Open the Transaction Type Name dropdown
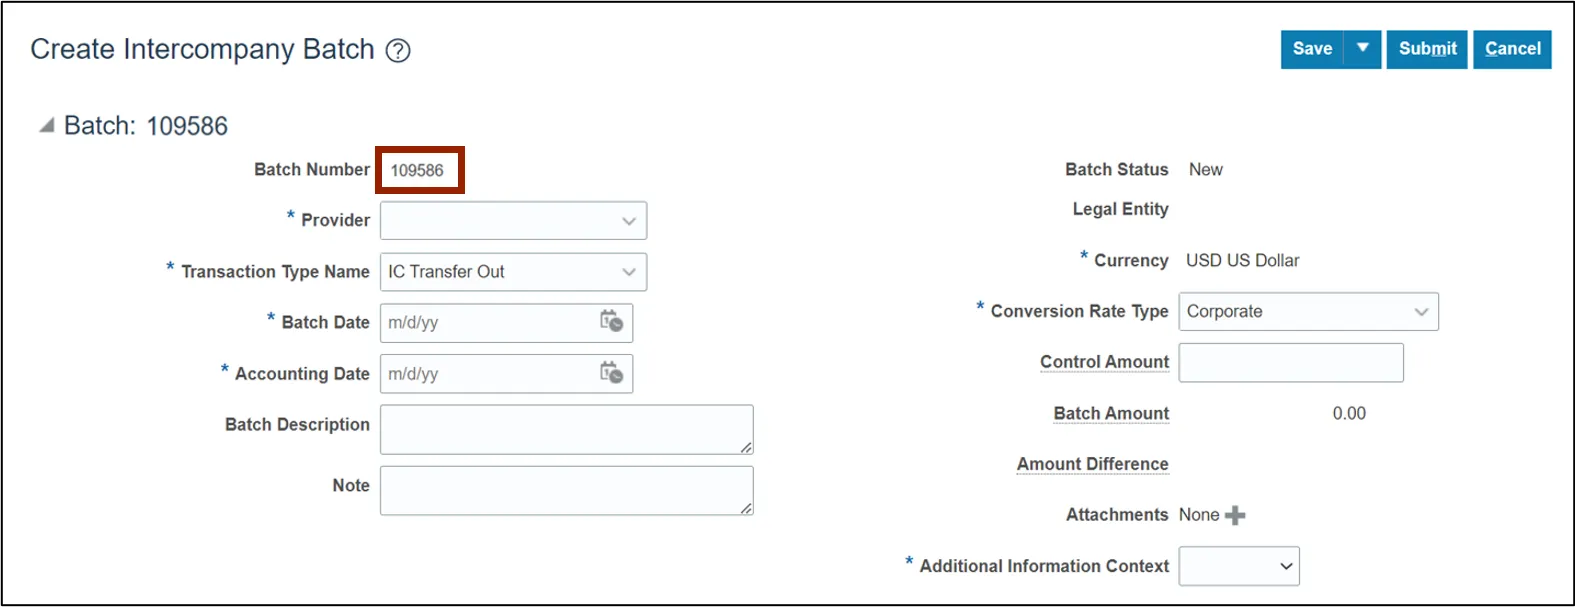Viewport: 1575px width, 607px height. coord(628,272)
